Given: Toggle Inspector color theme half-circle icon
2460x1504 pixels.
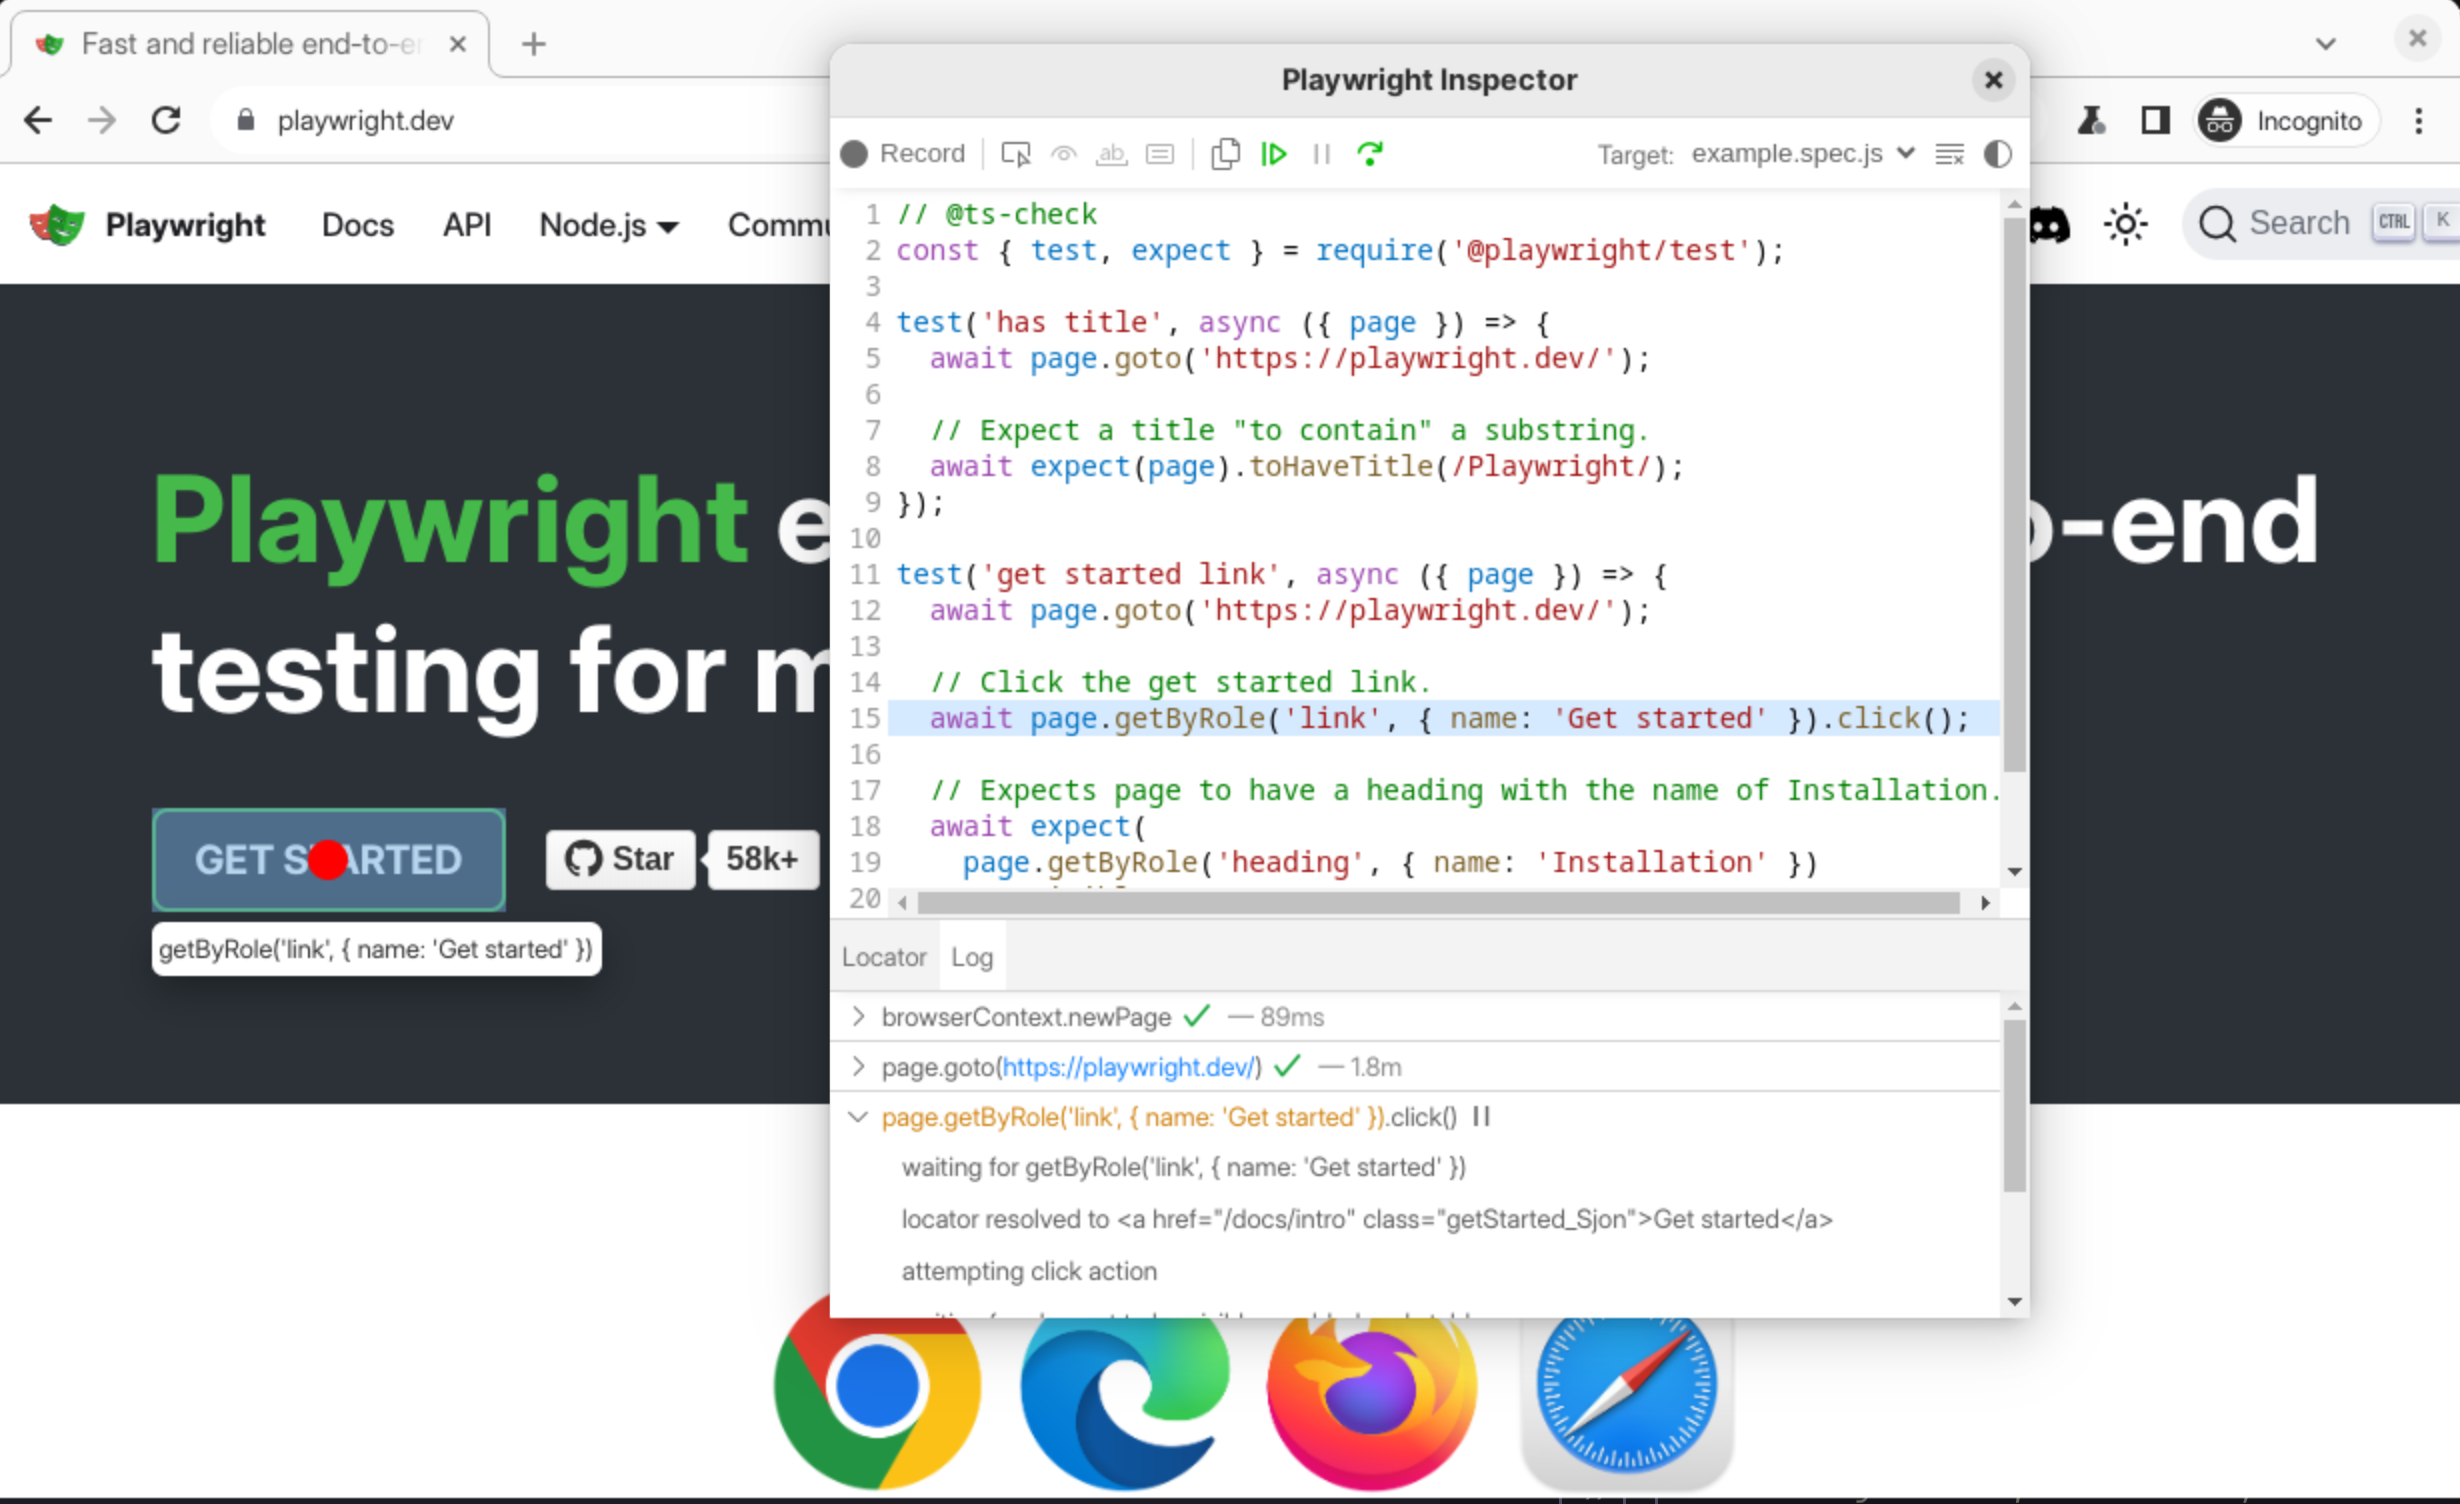Looking at the screenshot, I should [1997, 154].
